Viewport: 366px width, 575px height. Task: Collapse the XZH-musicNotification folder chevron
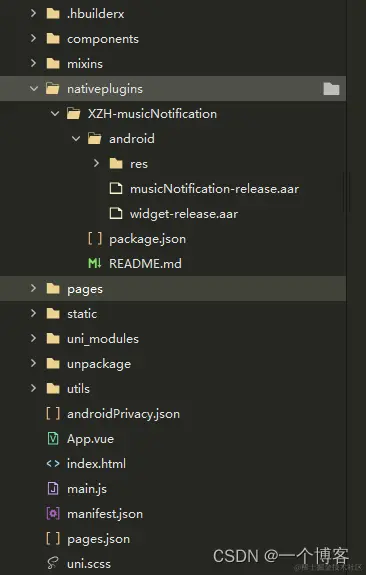coord(55,114)
